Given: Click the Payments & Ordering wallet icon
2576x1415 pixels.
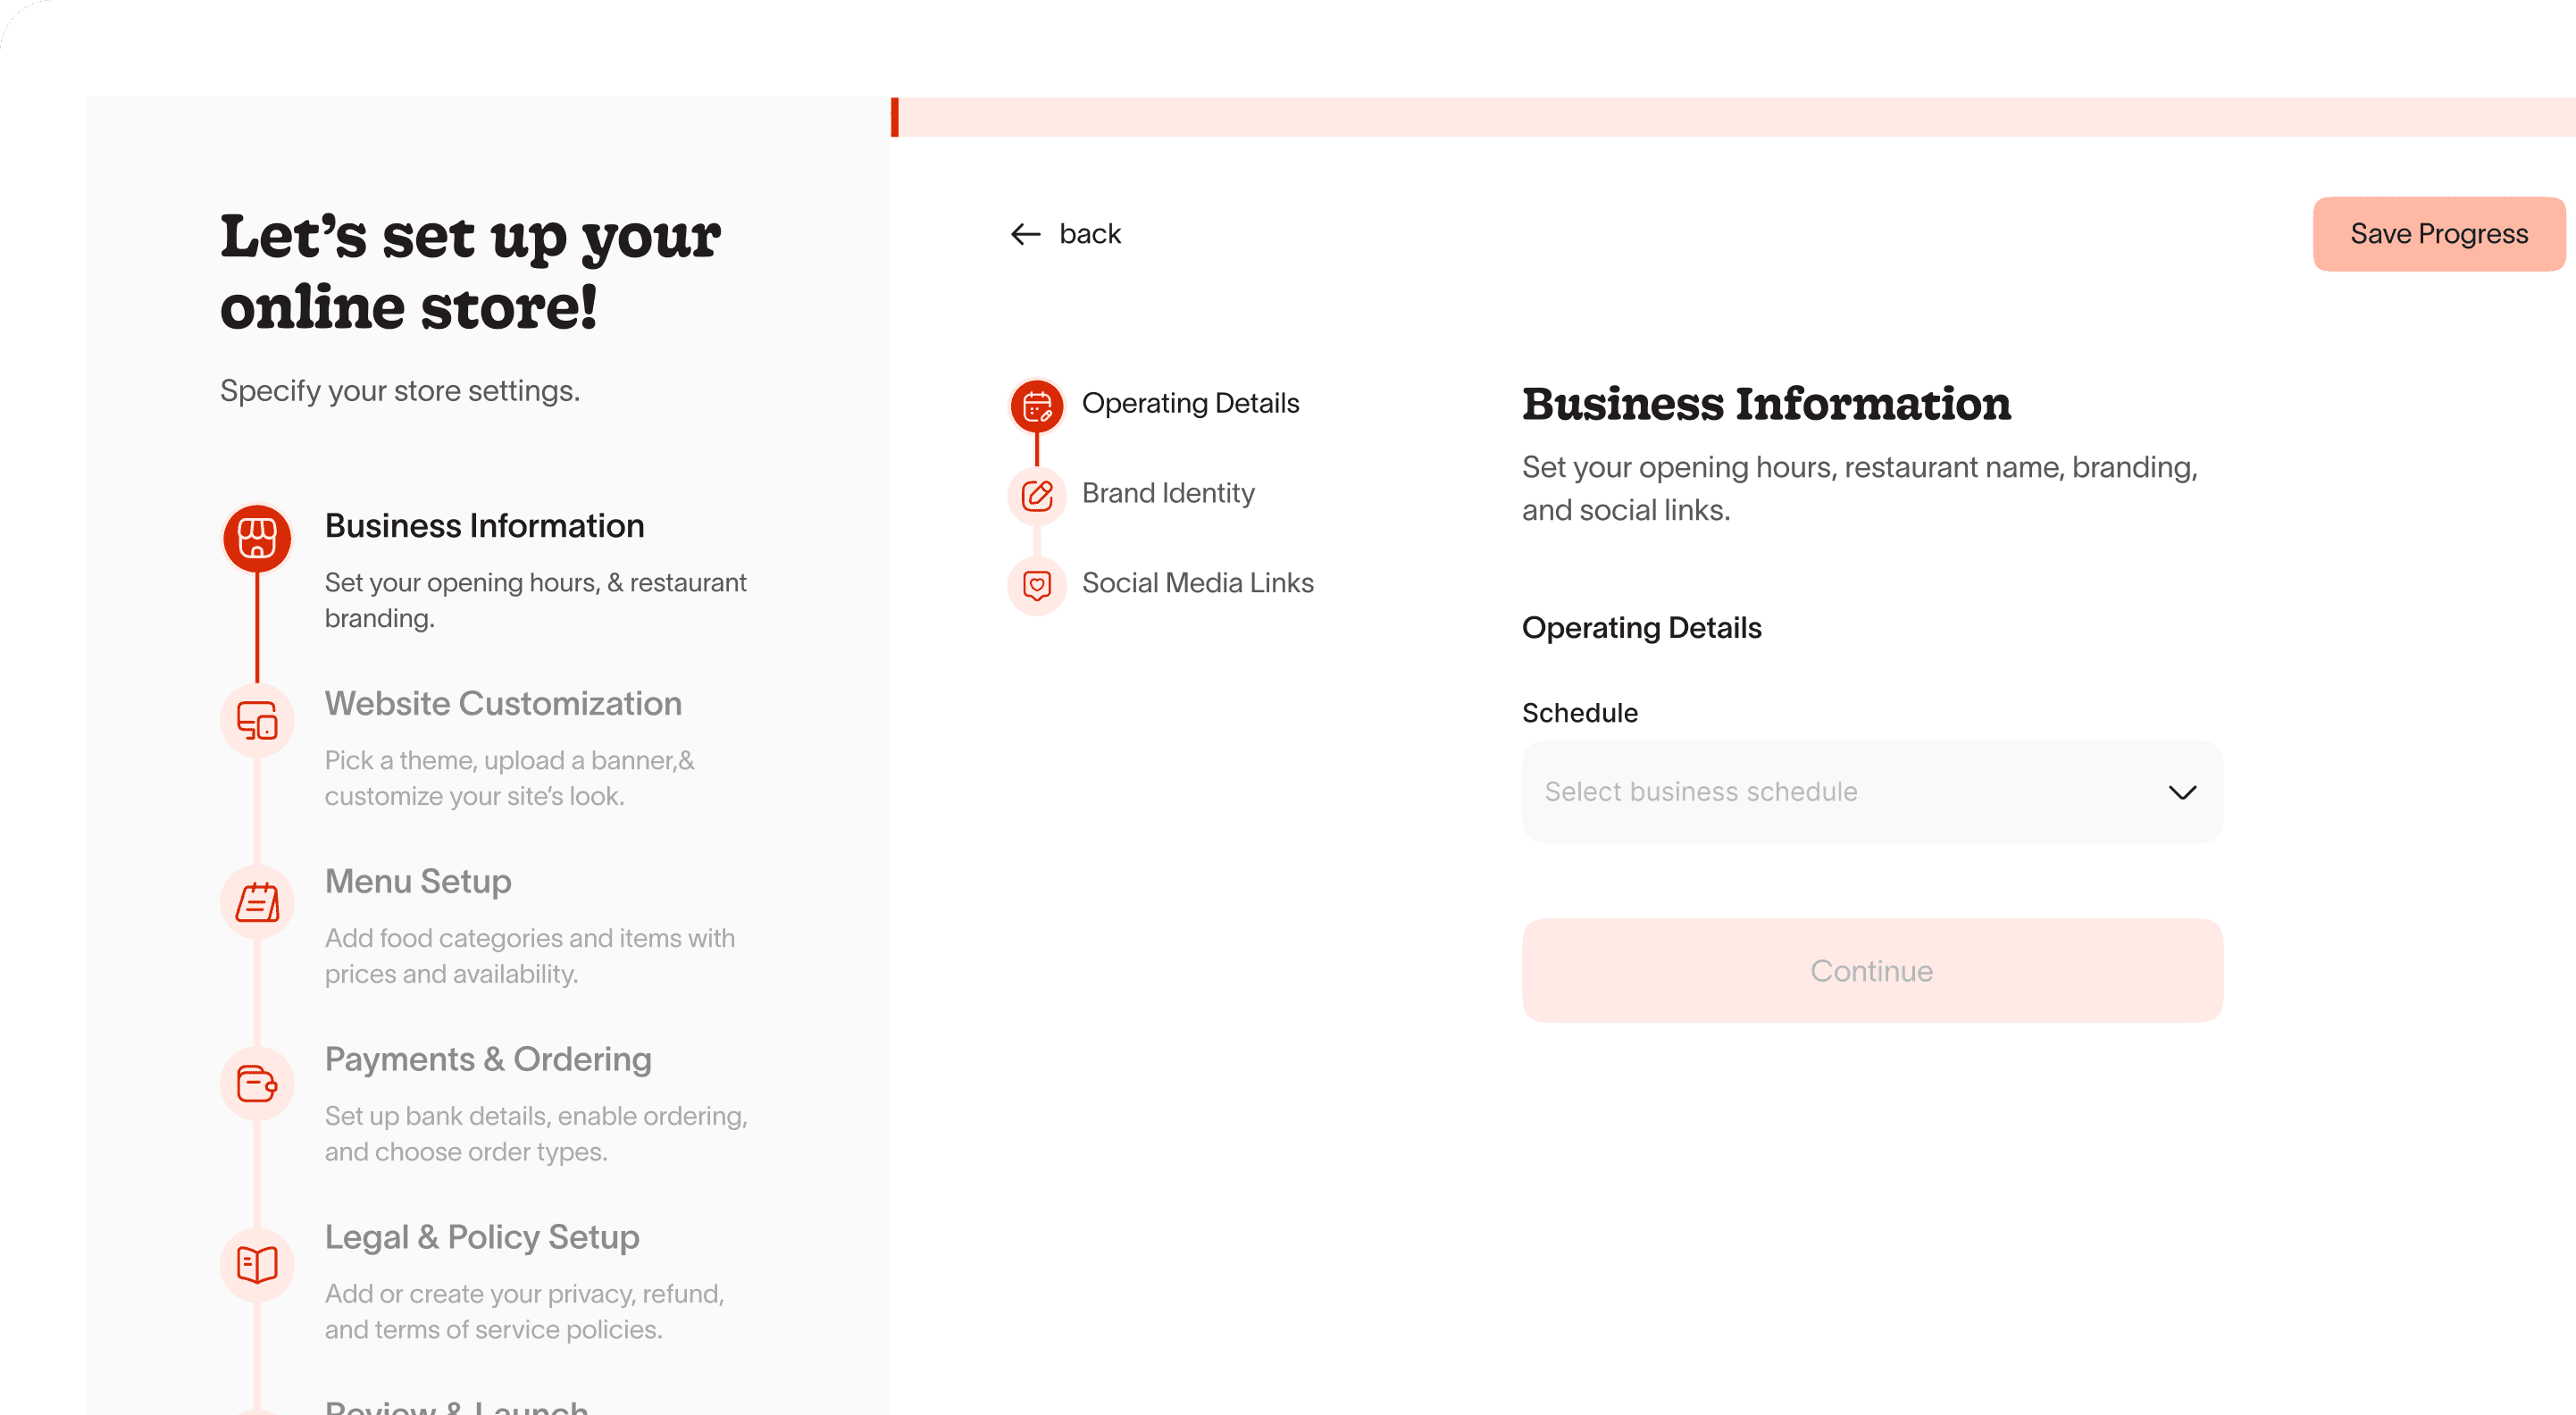Looking at the screenshot, I should coord(257,1083).
